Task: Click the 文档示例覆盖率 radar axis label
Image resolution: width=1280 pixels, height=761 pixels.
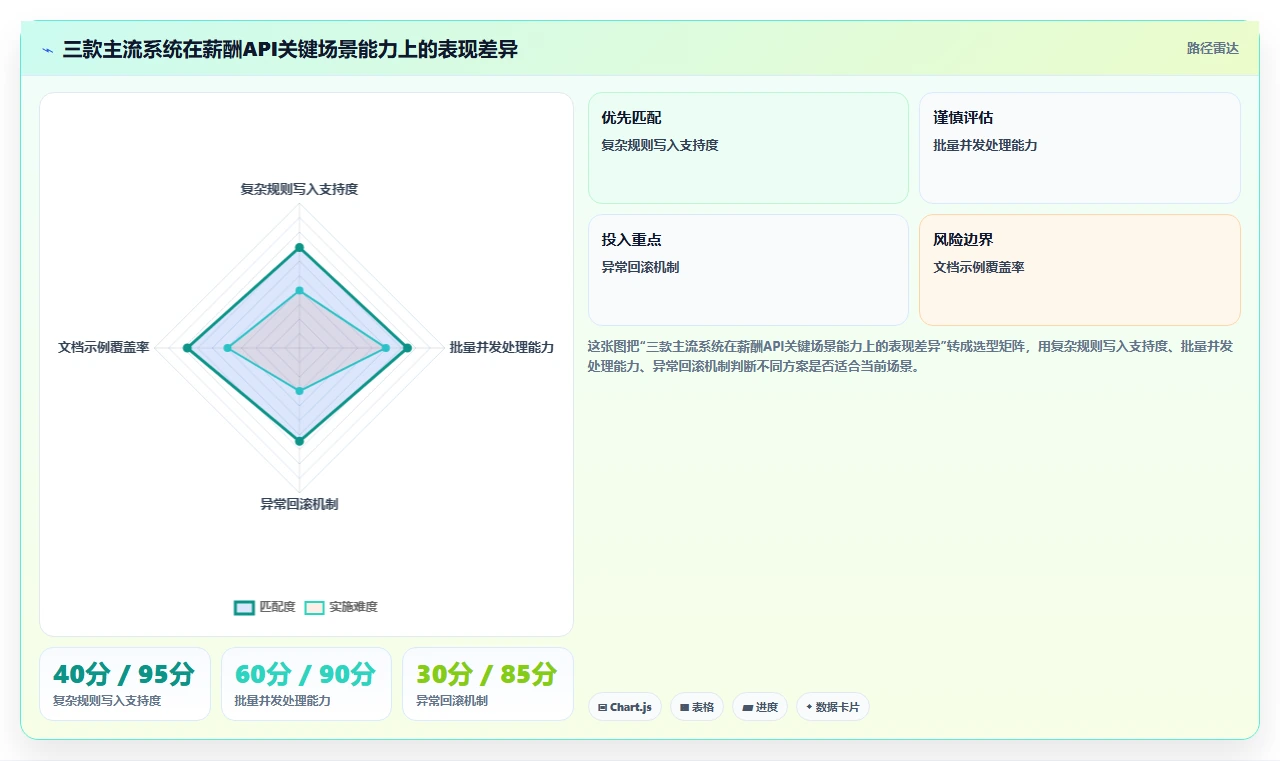Action: pyautogui.click(x=104, y=347)
